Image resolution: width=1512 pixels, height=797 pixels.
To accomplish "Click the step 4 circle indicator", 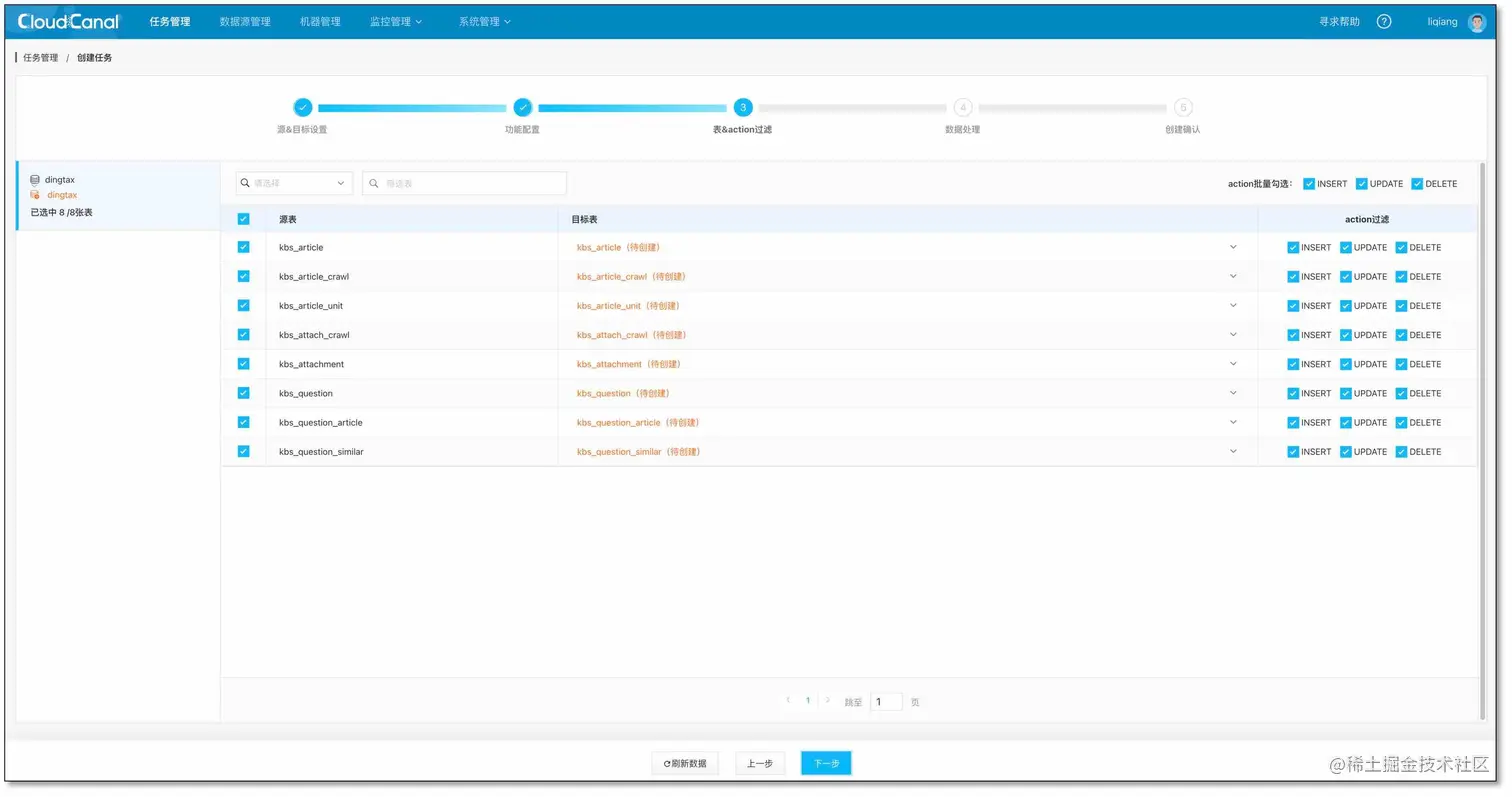I will (x=962, y=107).
